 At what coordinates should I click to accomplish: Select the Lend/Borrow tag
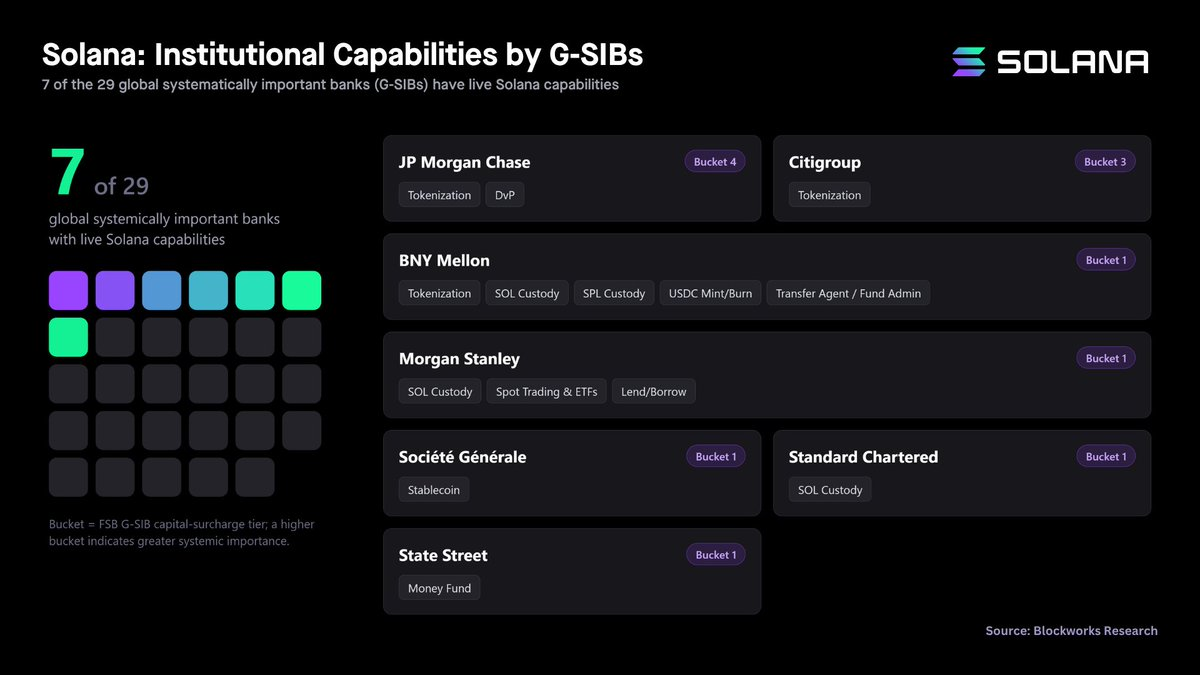(x=653, y=391)
